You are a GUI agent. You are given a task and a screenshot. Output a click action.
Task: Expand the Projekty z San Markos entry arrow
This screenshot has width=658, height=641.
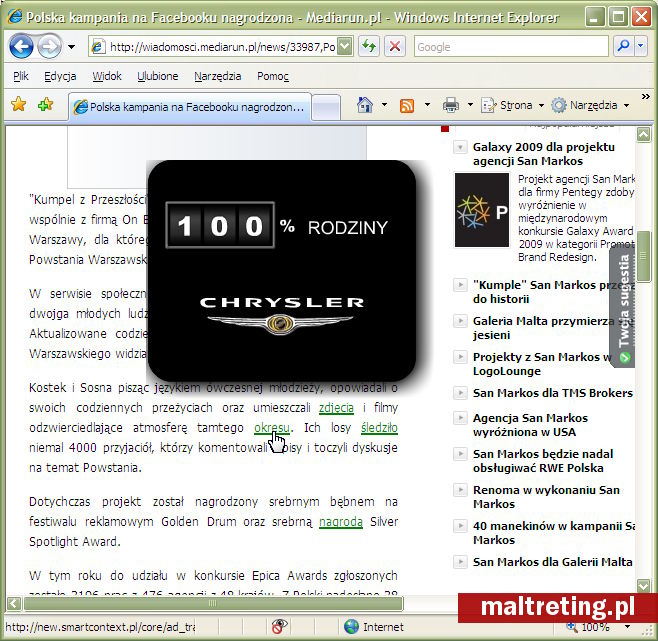pos(460,357)
